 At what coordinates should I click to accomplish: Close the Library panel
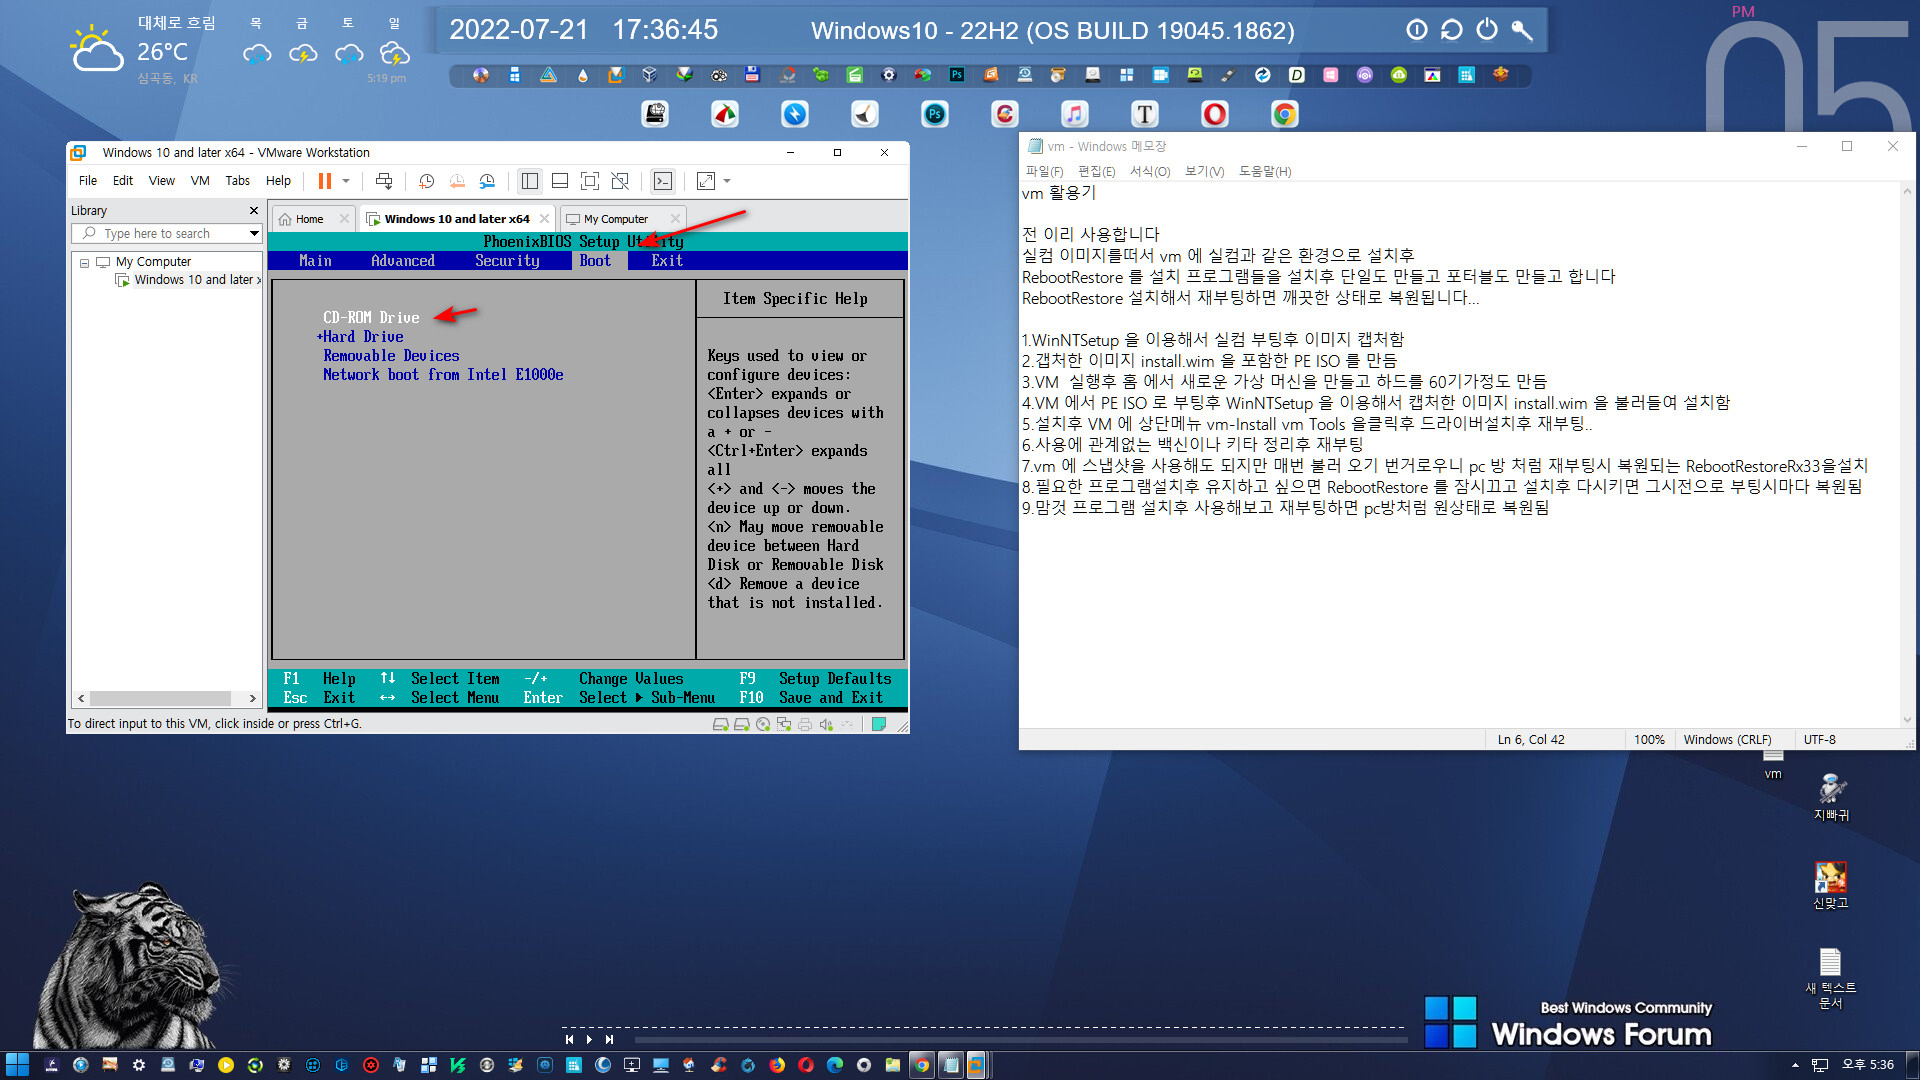click(x=253, y=211)
